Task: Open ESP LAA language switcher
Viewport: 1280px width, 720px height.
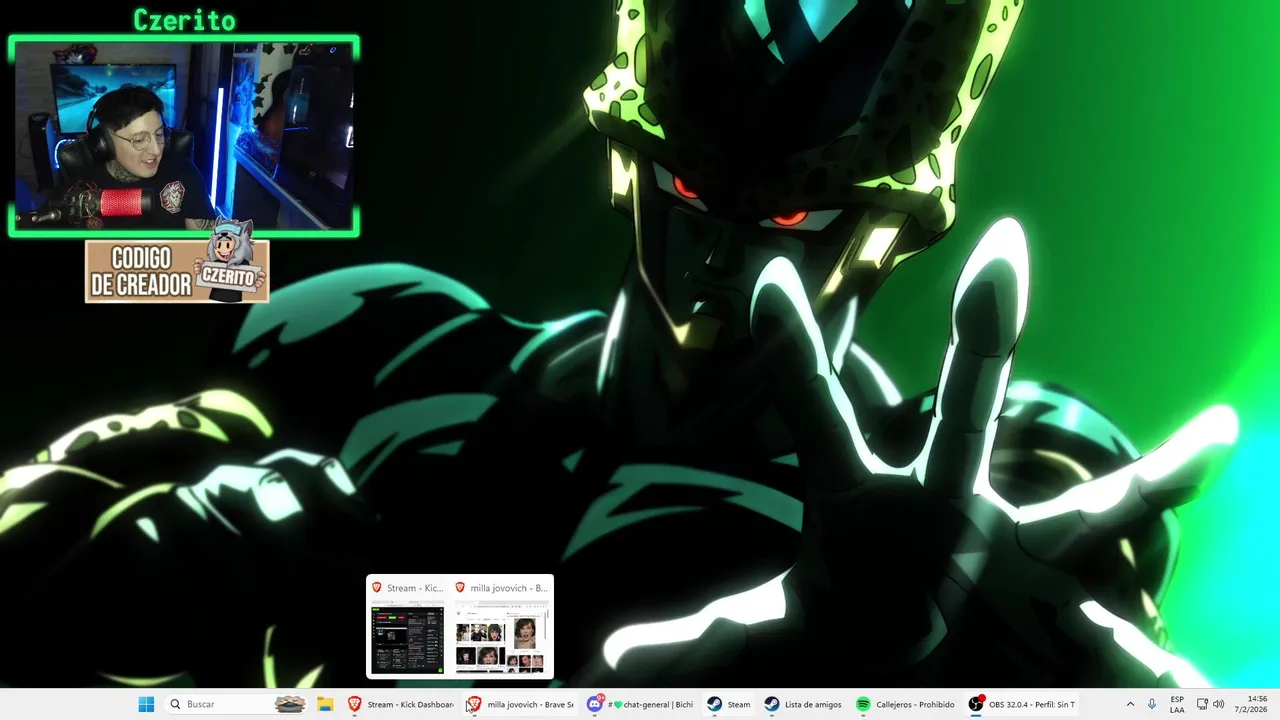Action: click(1177, 704)
